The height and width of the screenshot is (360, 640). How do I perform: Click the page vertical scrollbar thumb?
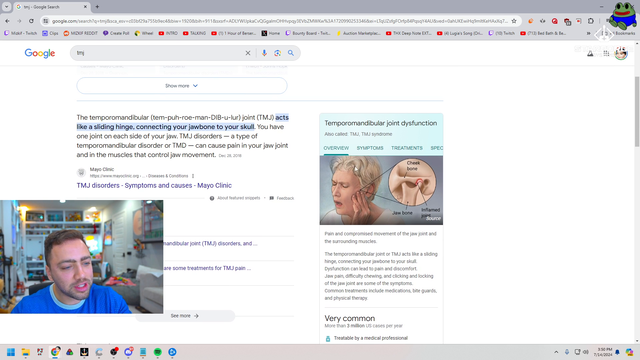coord(637,111)
